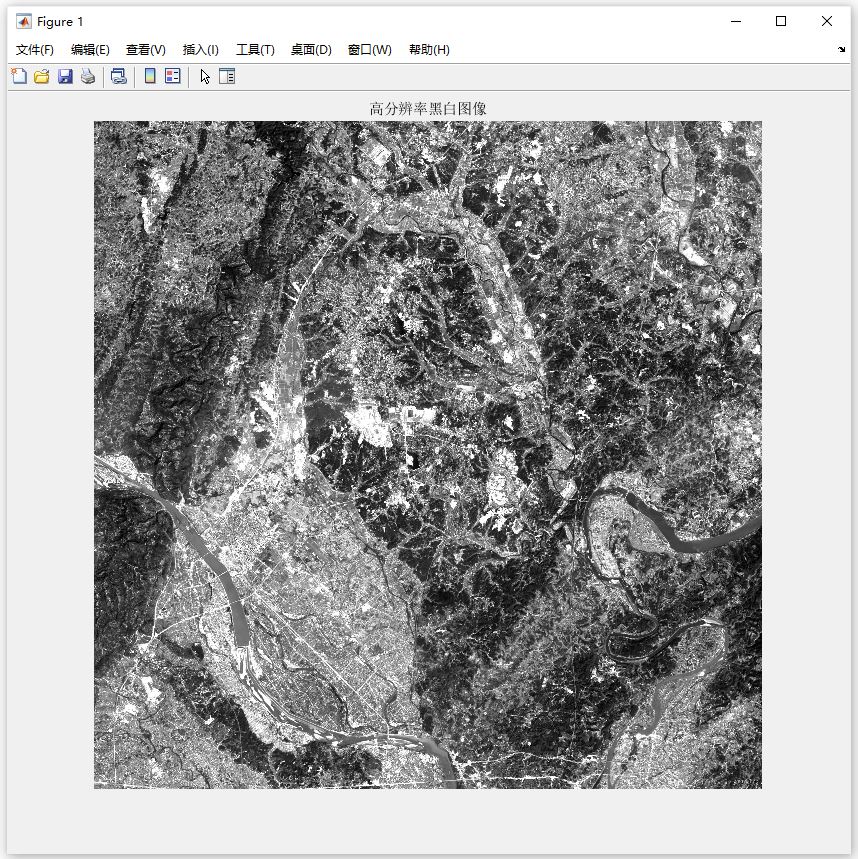Open the 插入(I) menu
858x859 pixels.
coord(201,50)
